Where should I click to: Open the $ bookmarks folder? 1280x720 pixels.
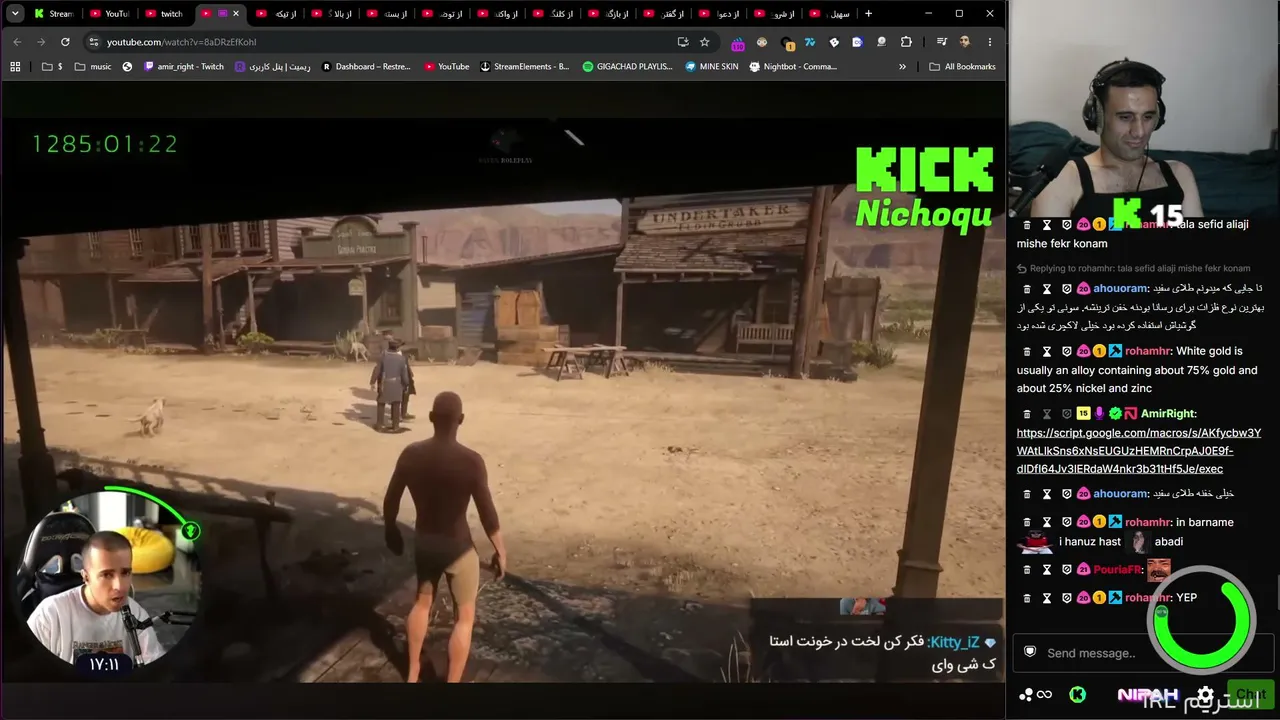click(52, 67)
